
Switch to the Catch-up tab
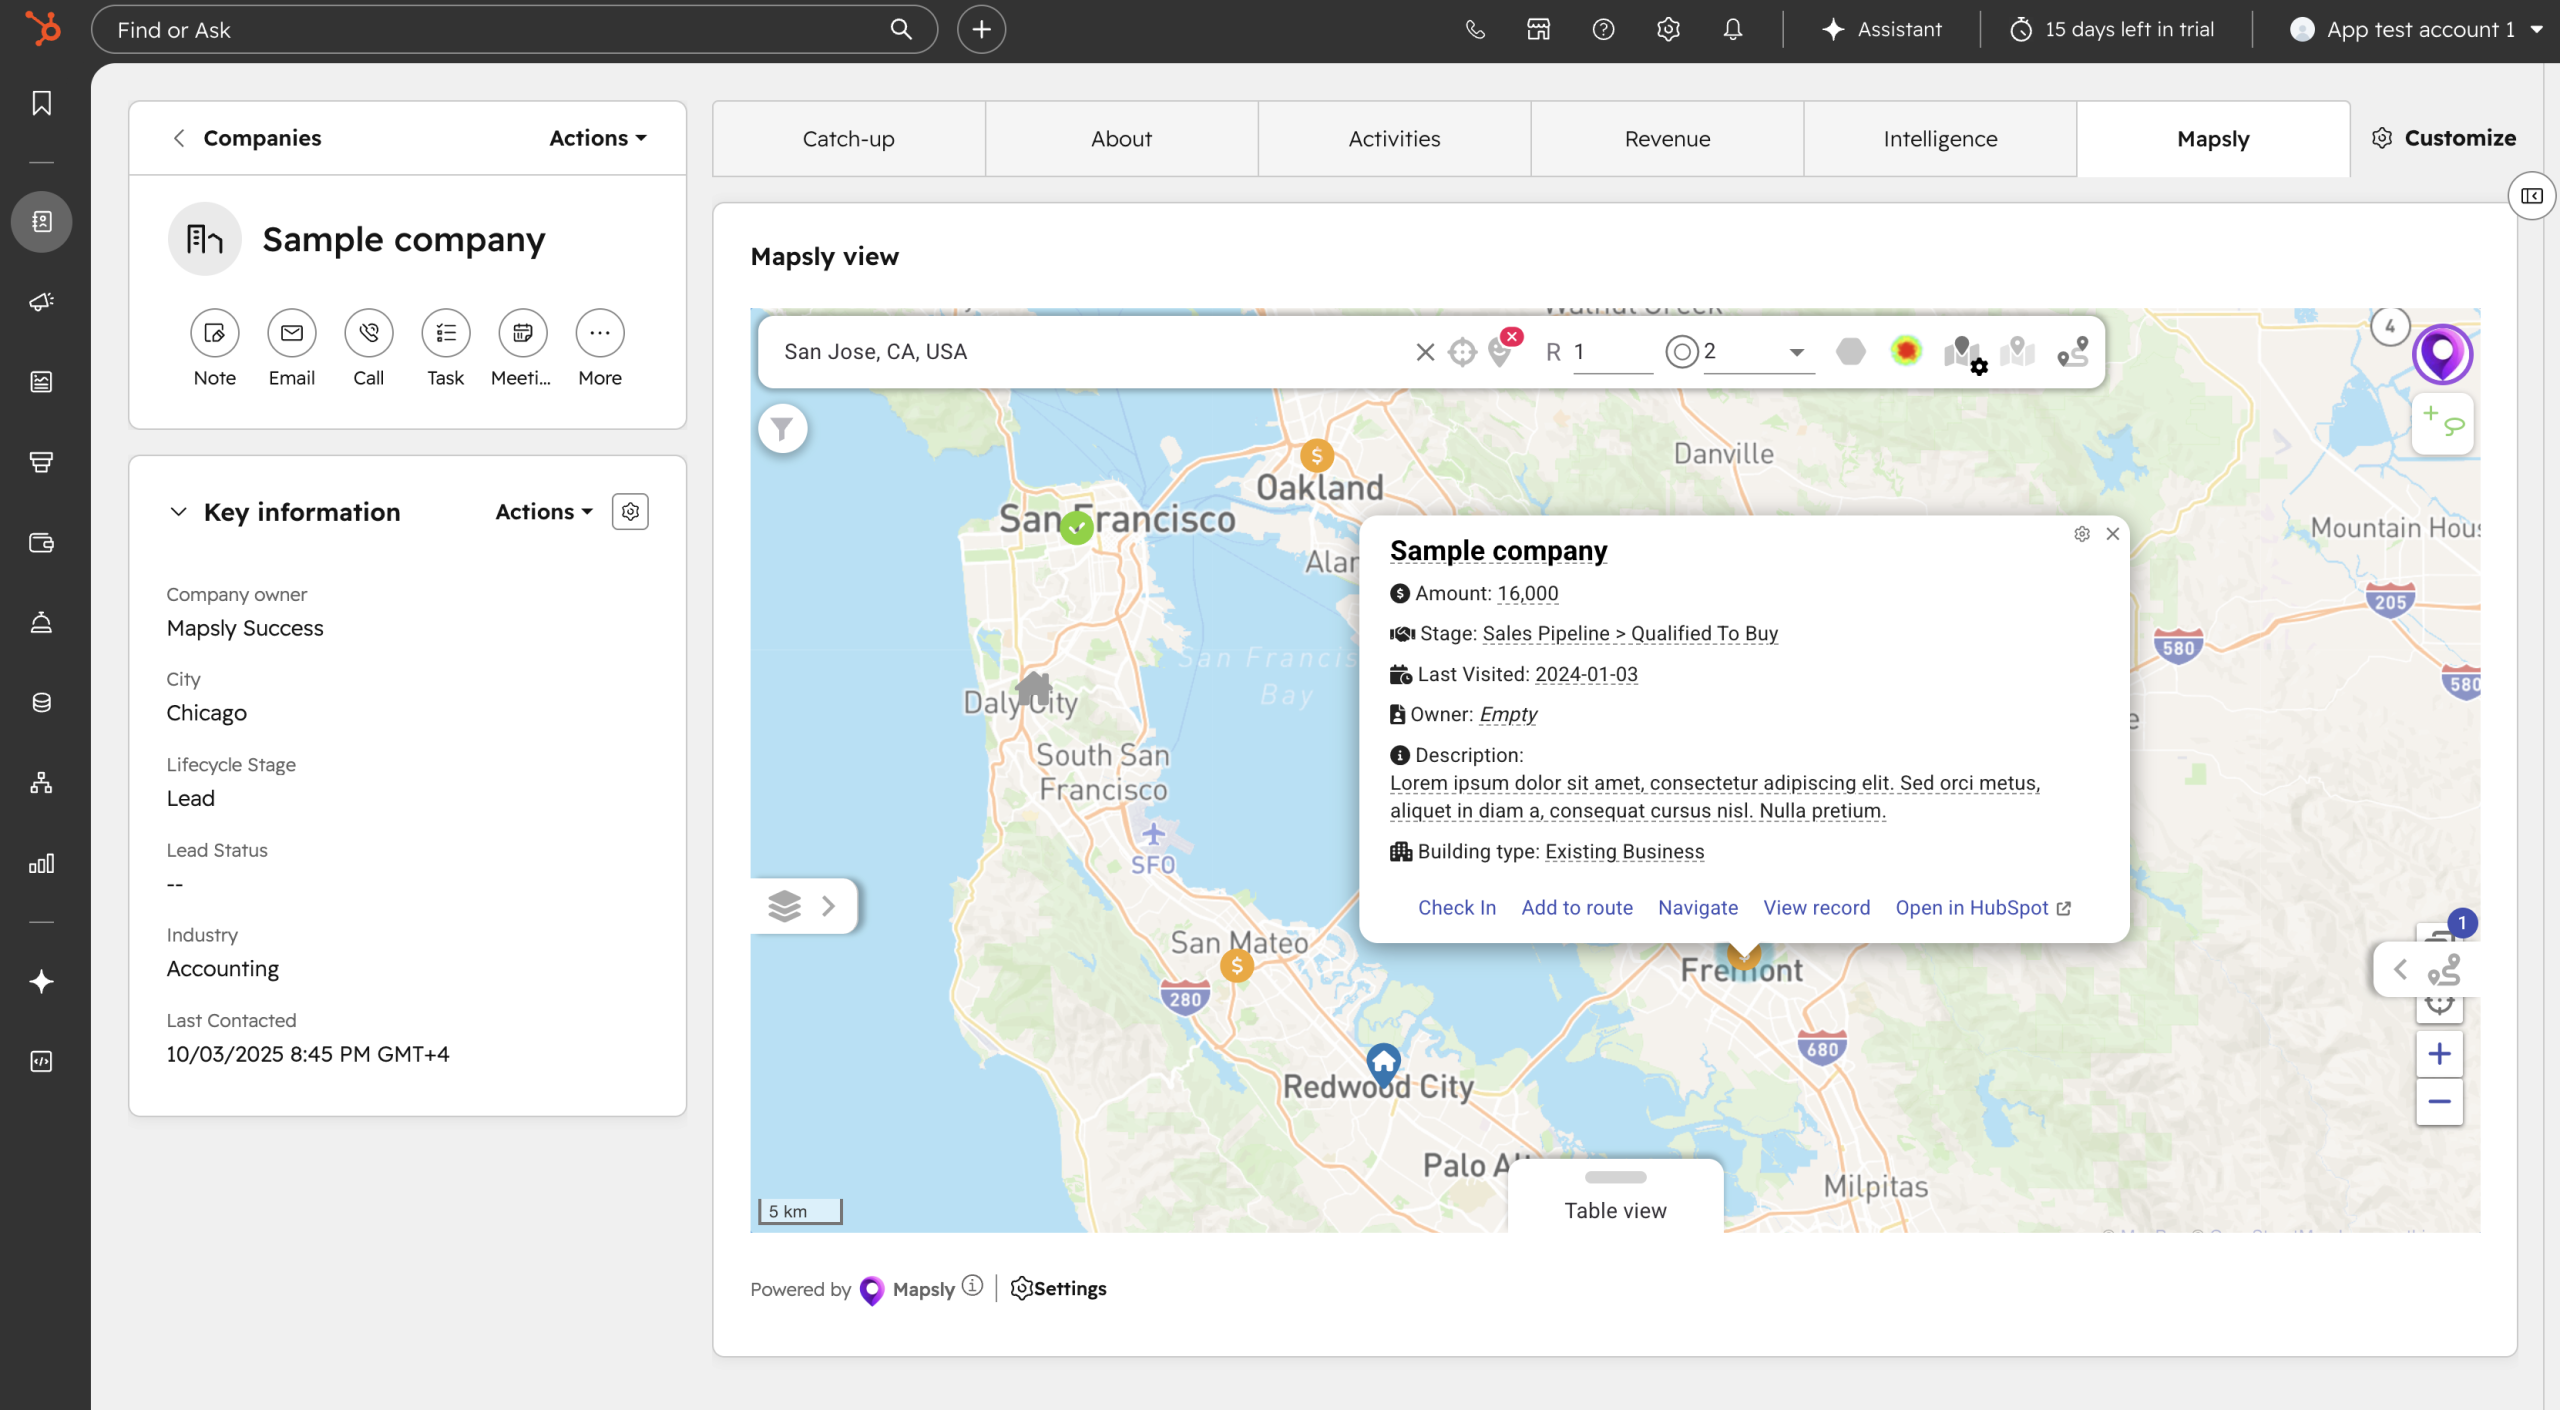click(x=848, y=139)
